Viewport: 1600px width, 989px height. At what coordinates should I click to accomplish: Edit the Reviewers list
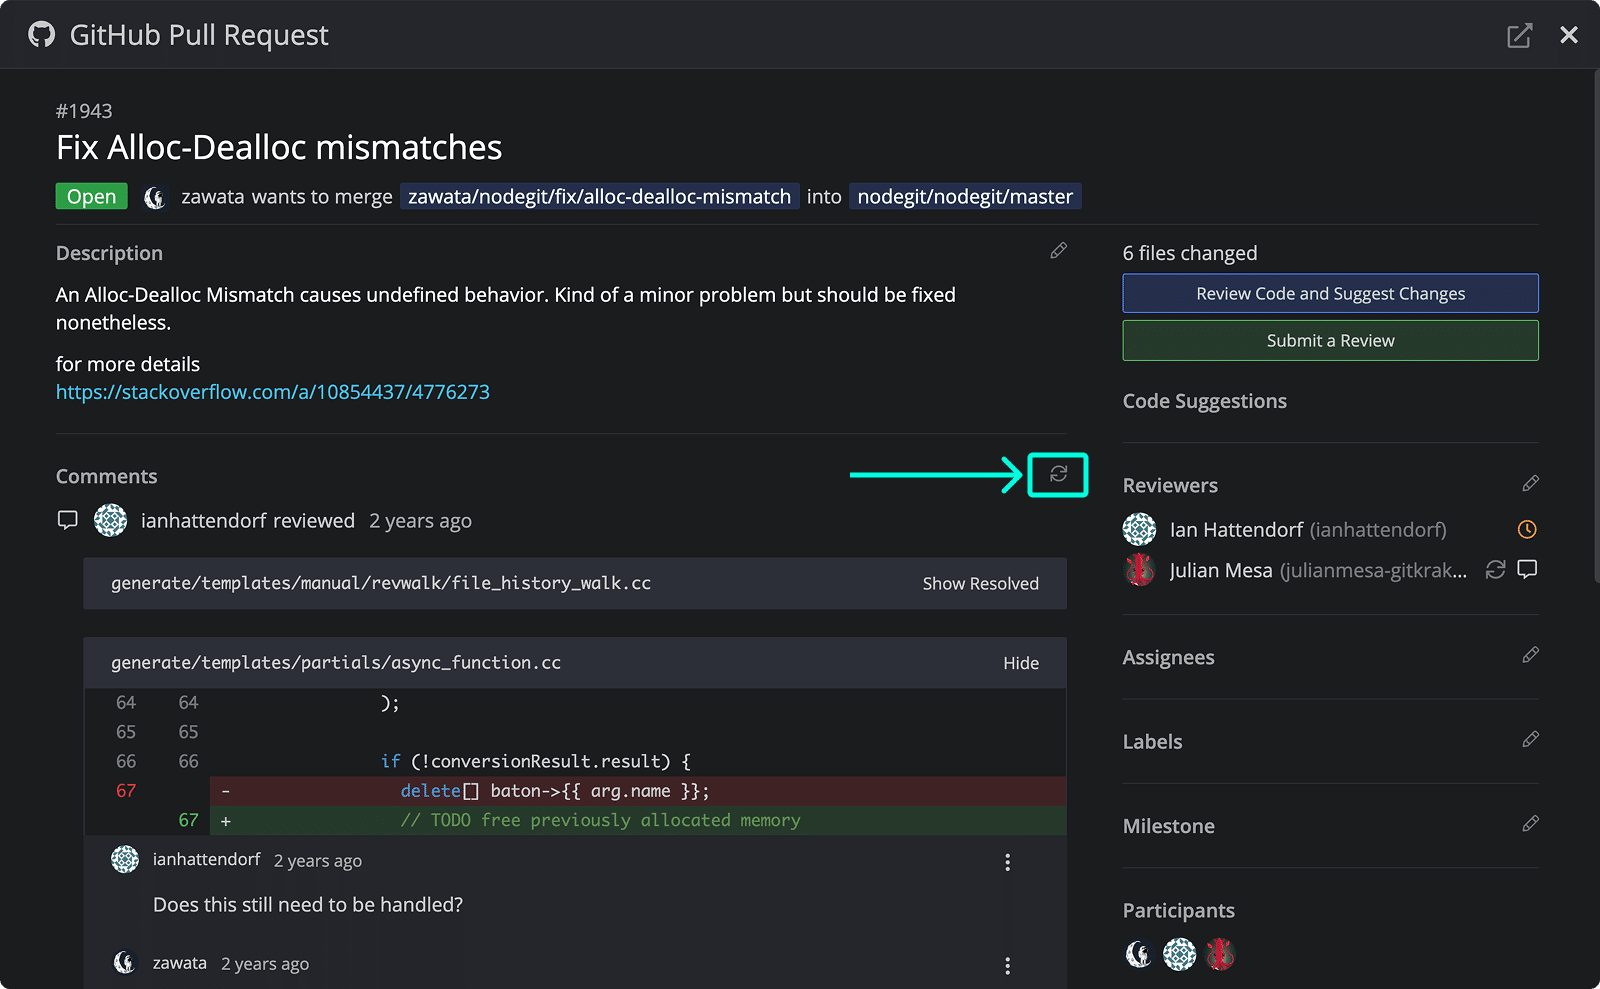point(1530,483)
